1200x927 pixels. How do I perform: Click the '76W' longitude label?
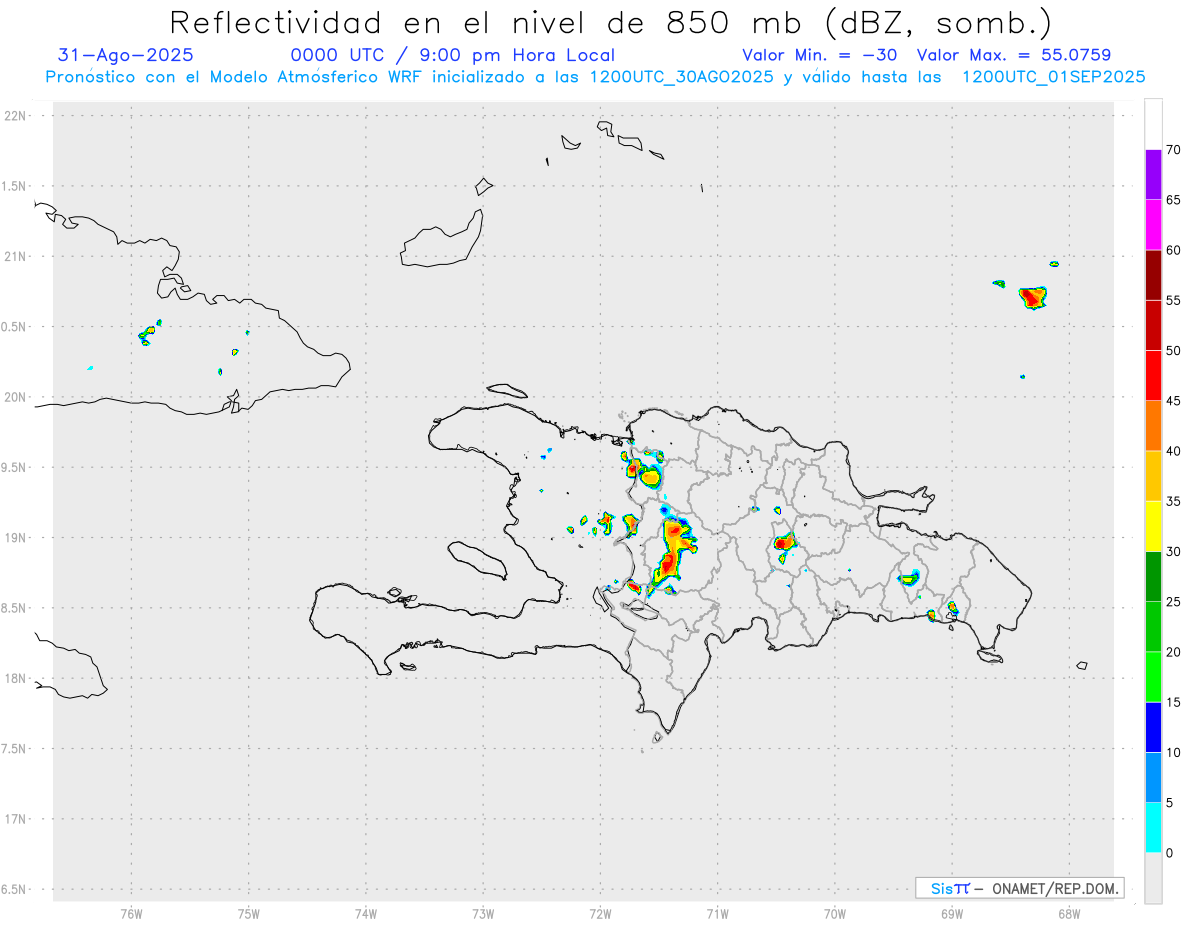point(131,913)
